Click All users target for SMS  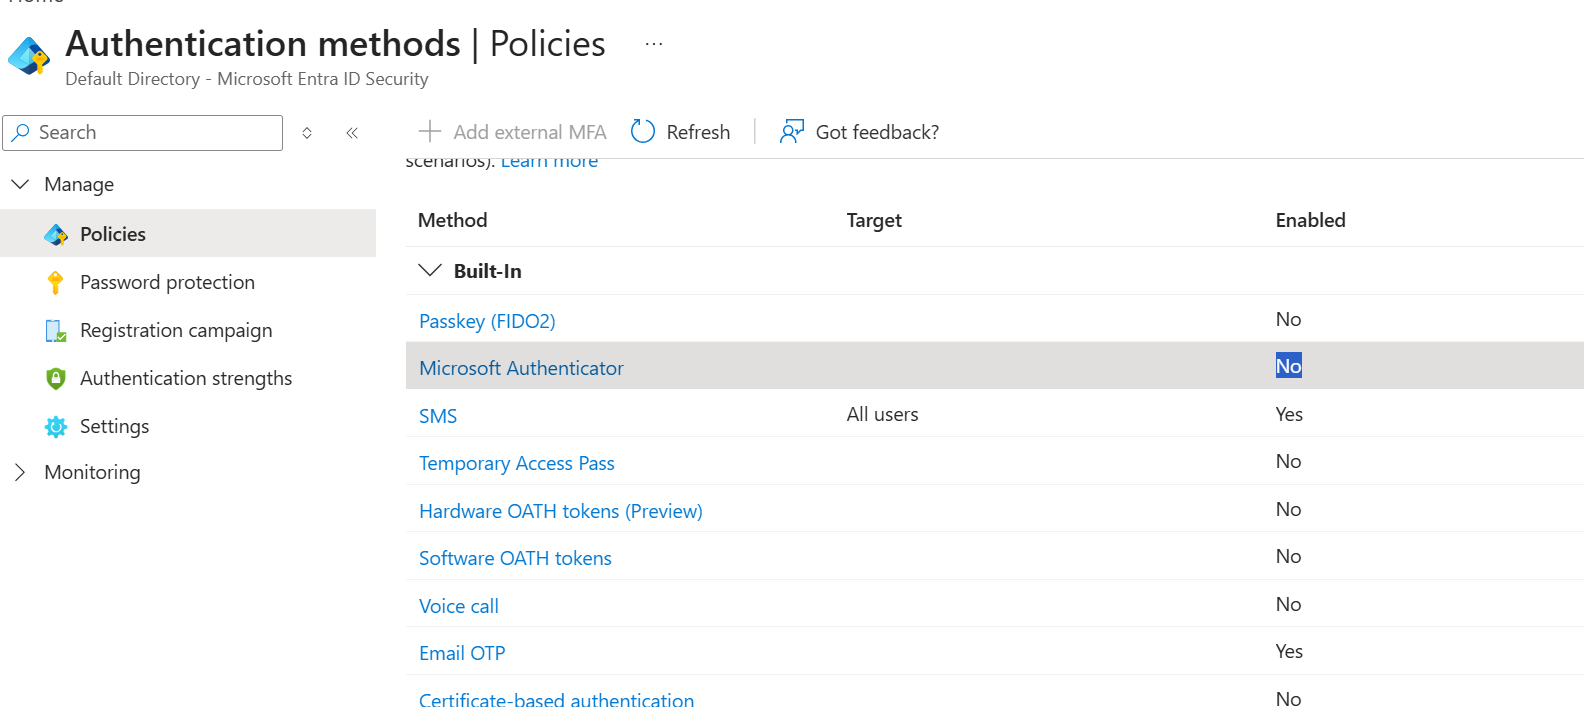point(882,414)
